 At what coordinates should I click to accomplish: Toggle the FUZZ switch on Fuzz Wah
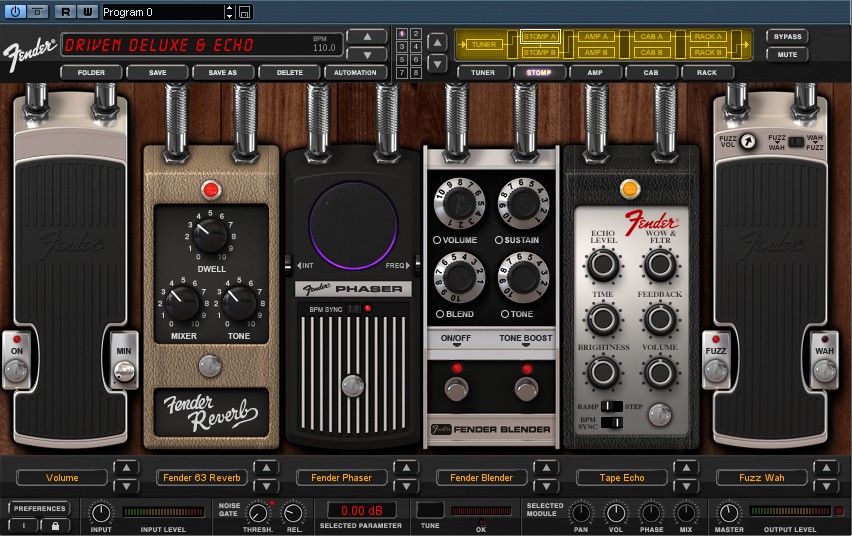(x=716, y=371)
